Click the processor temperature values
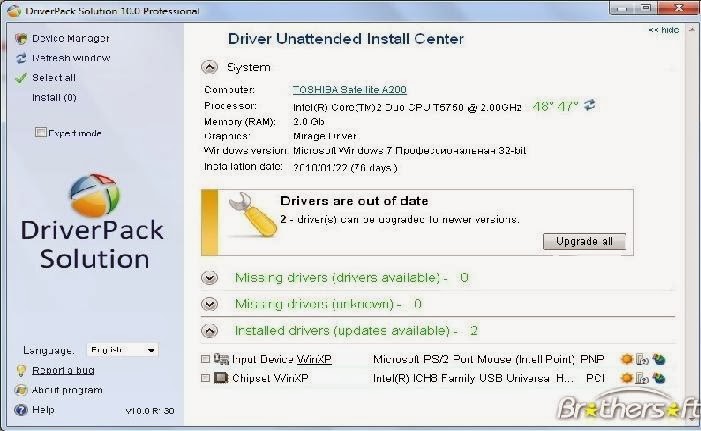Viewport: 701px width, 431px height. click(556, 106)
